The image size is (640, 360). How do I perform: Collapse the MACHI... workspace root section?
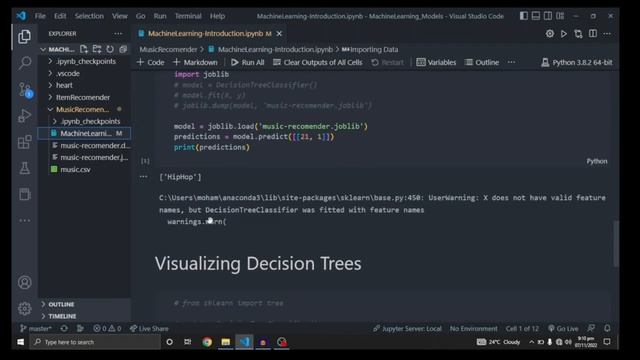pyautogui.click(x=57, y=49)
